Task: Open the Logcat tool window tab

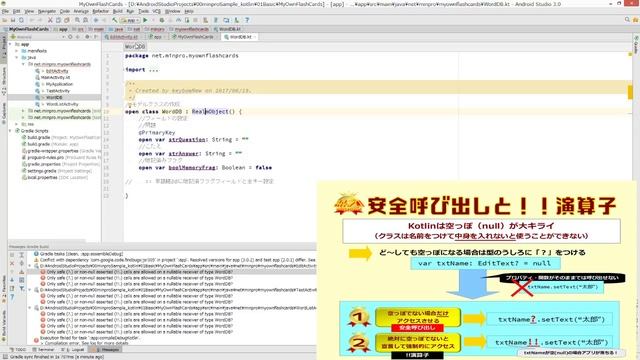Action: (74, 350)
